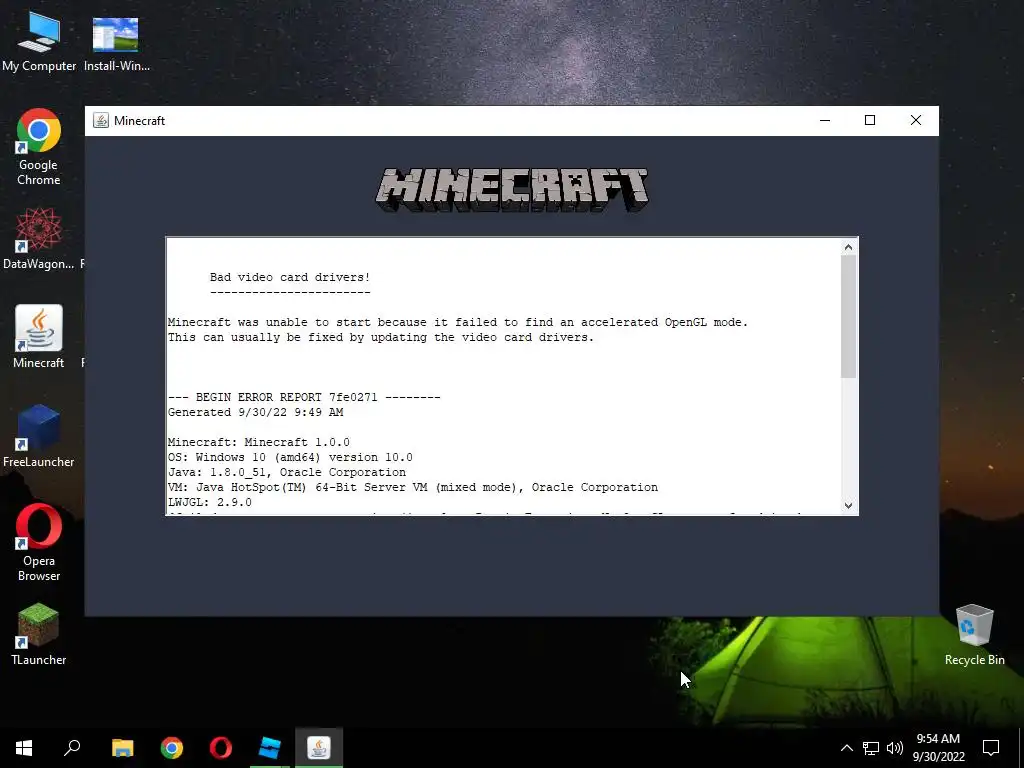Open File Explorer from taskbar
The height and width of the screenshot is (768, 1024).
pos(122,748)
